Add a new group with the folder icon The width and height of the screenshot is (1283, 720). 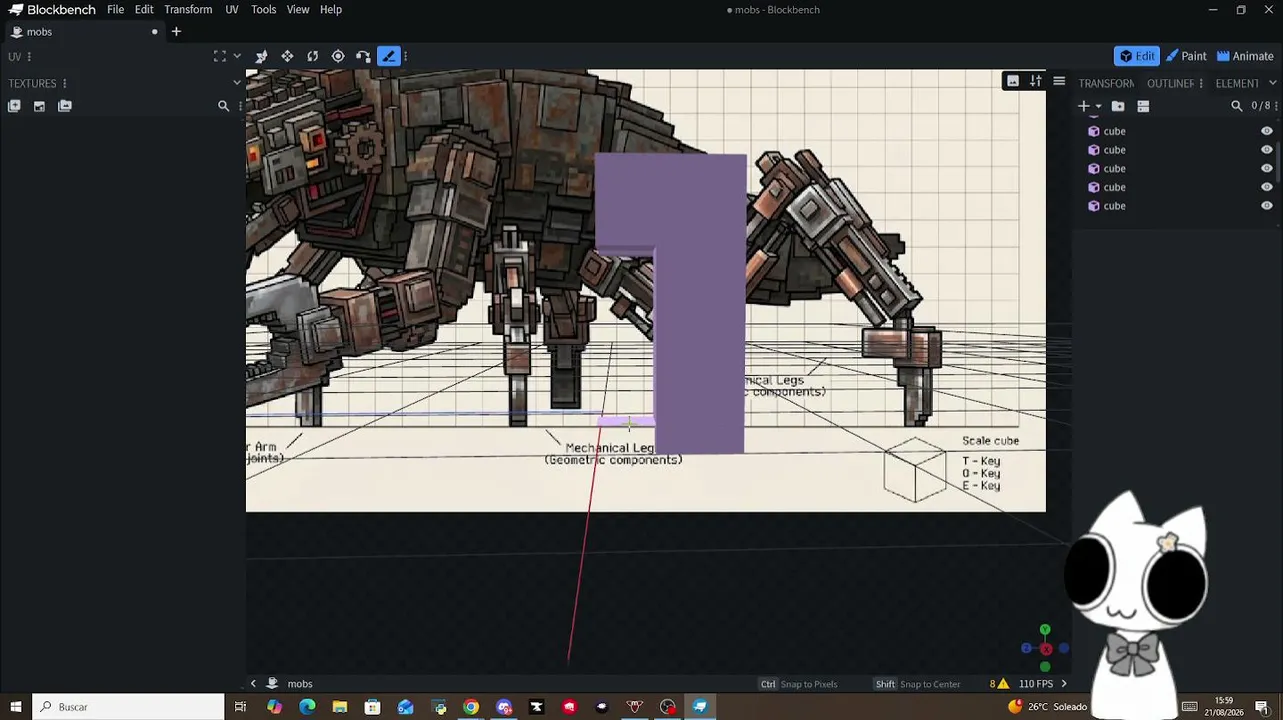(1118, 106)
